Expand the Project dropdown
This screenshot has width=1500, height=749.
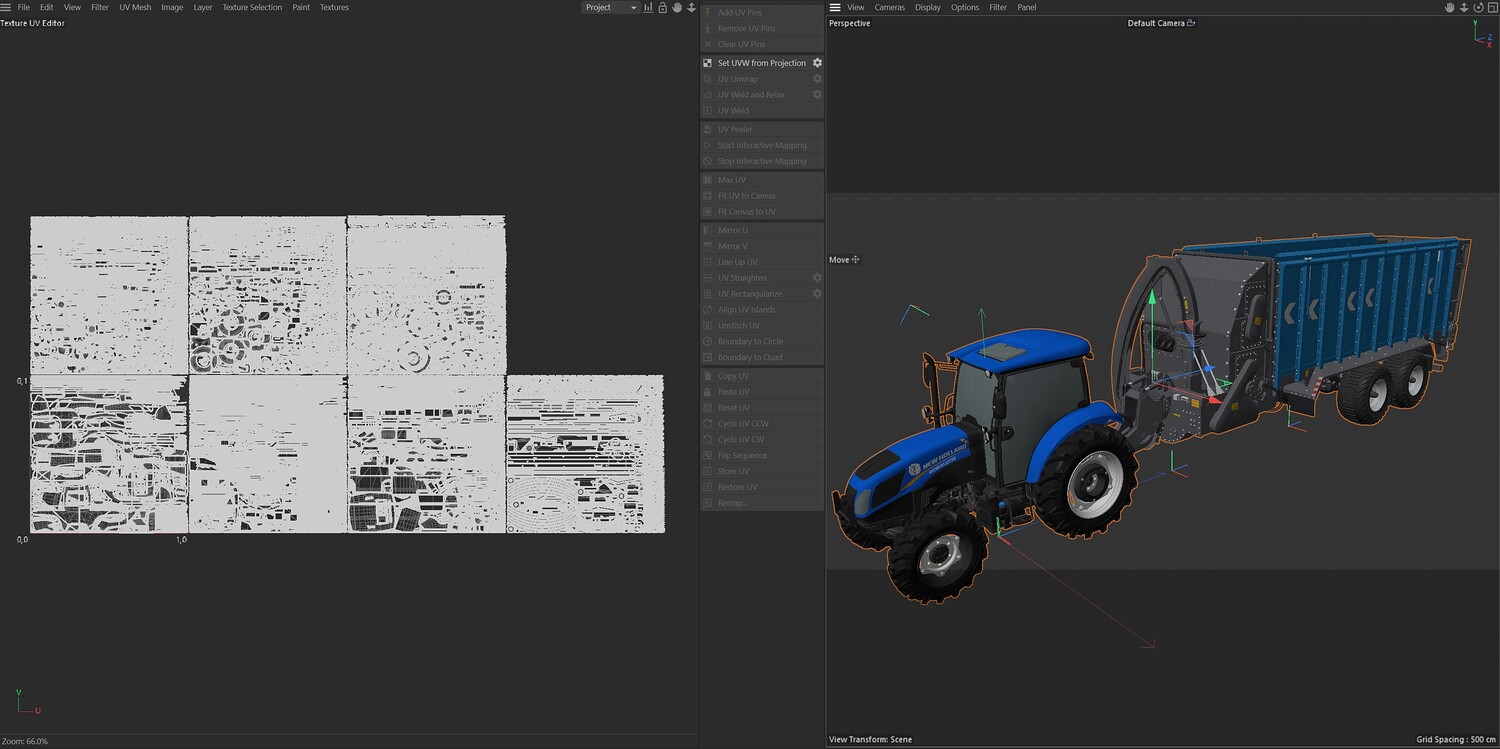point(610,7)
